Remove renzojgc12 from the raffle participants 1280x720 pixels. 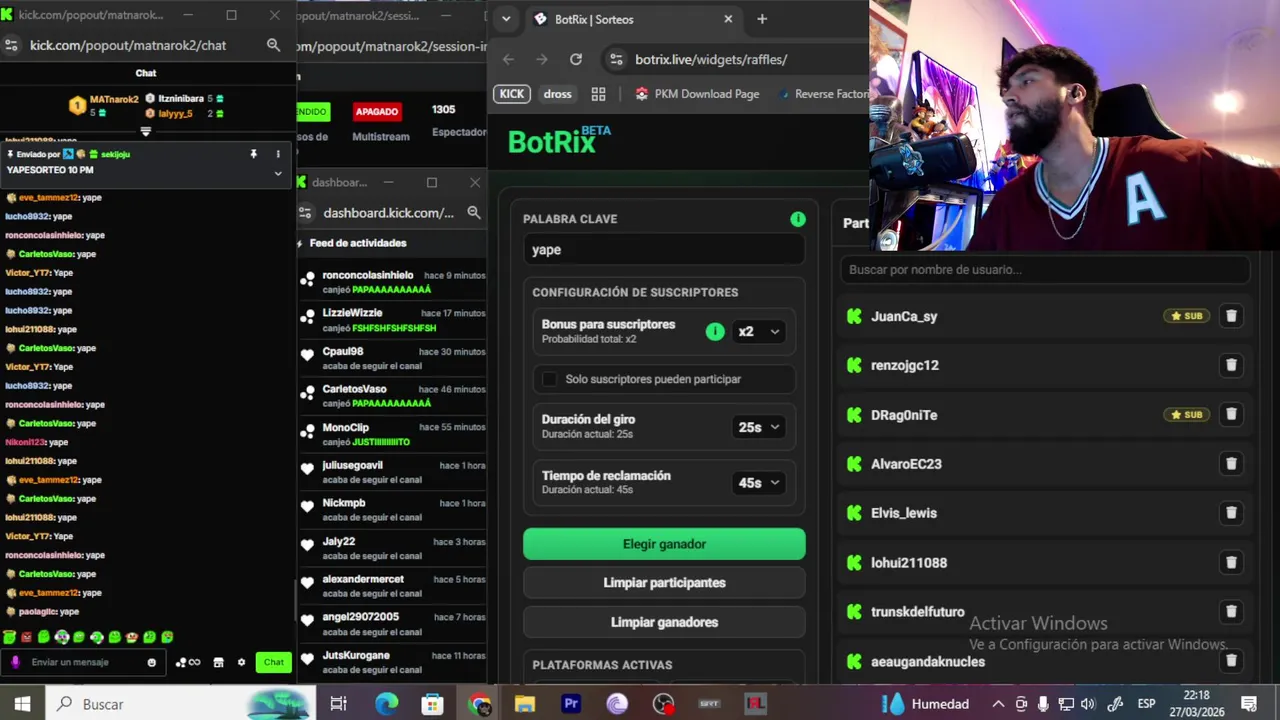tap(1231, 365)
